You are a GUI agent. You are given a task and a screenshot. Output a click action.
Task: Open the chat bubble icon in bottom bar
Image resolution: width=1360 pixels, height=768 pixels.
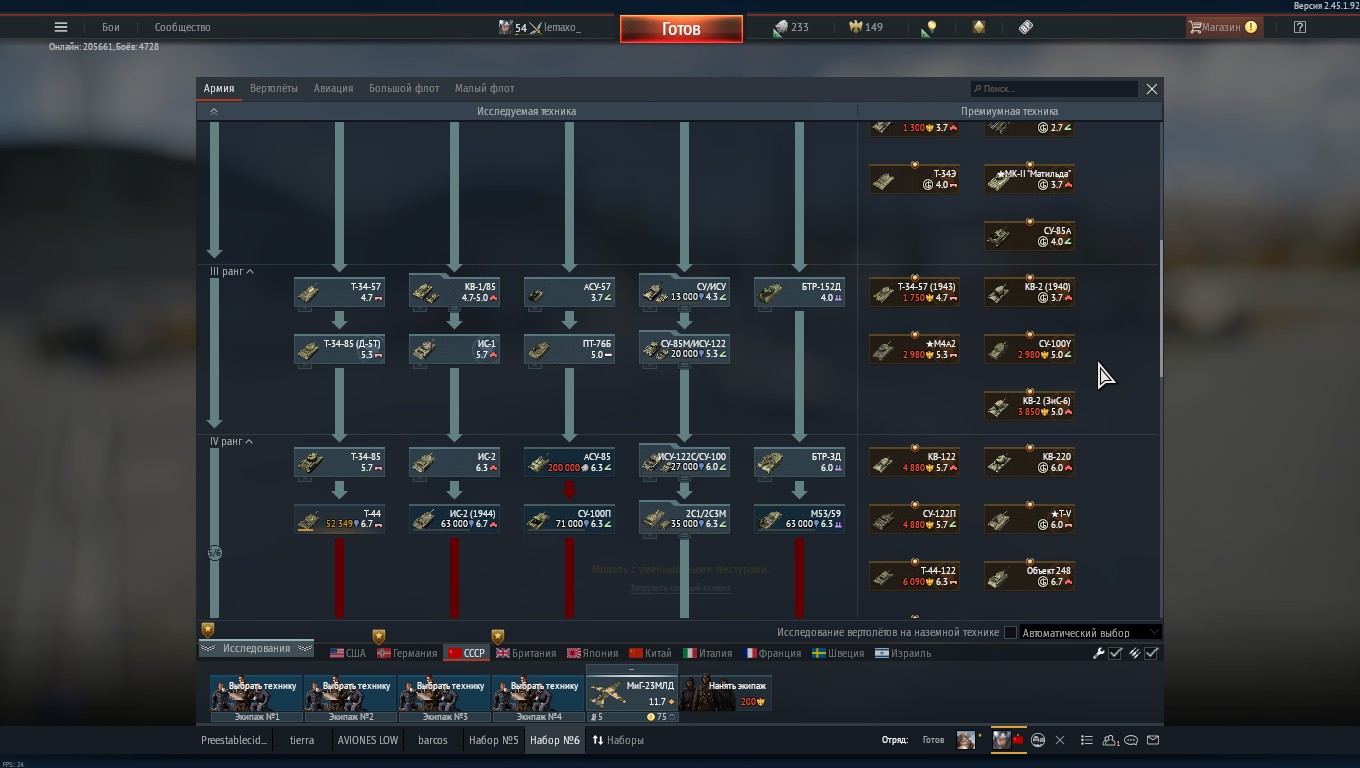point(1131,740)
